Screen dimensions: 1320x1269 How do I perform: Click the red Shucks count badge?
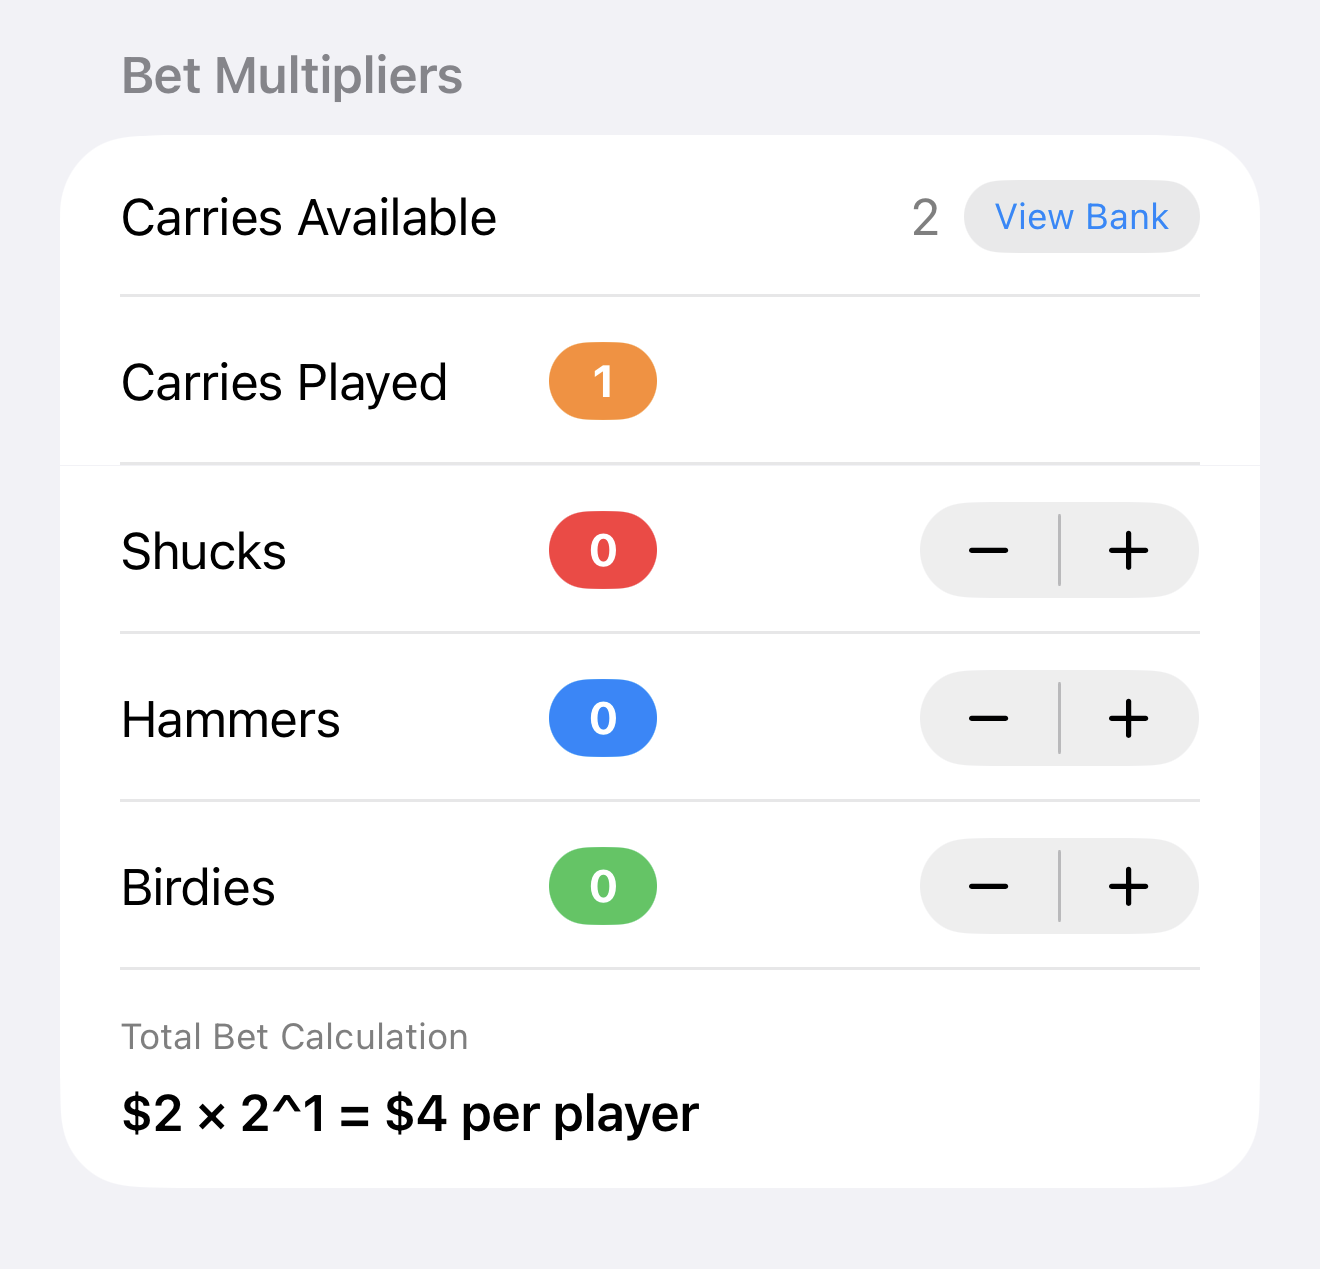(x=602, y=550)
